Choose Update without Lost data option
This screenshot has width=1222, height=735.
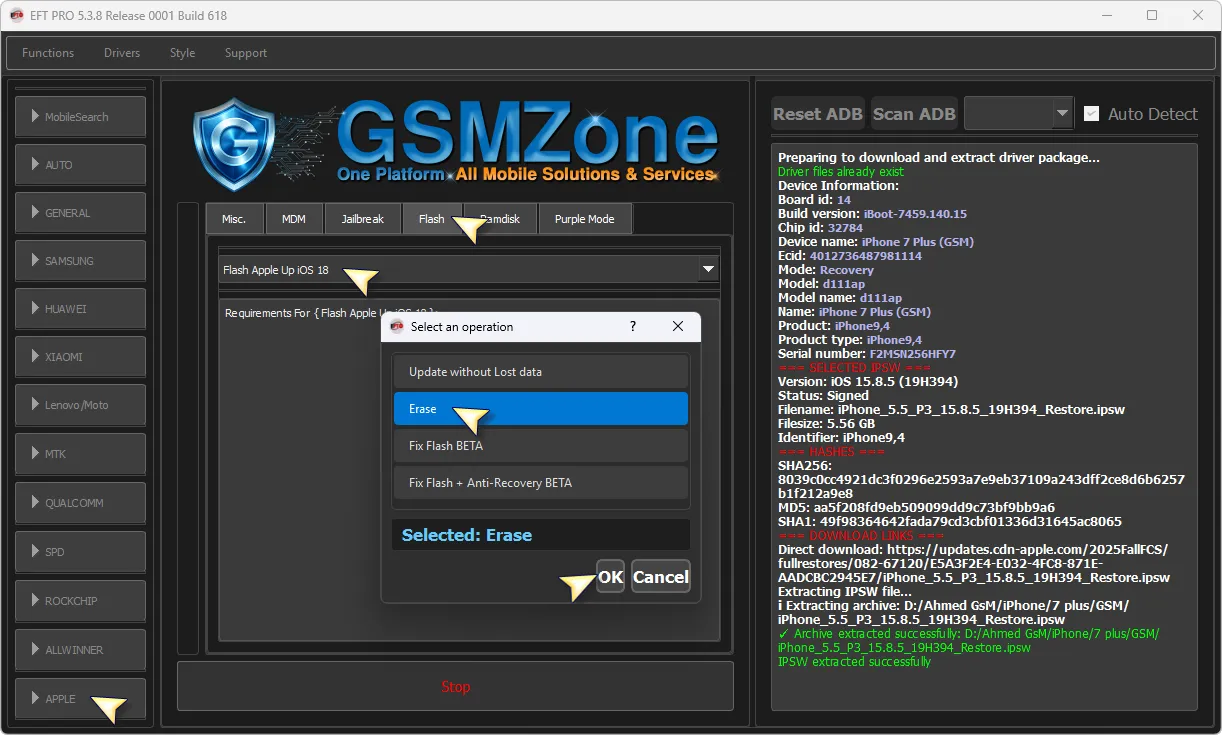click(540, 372)
